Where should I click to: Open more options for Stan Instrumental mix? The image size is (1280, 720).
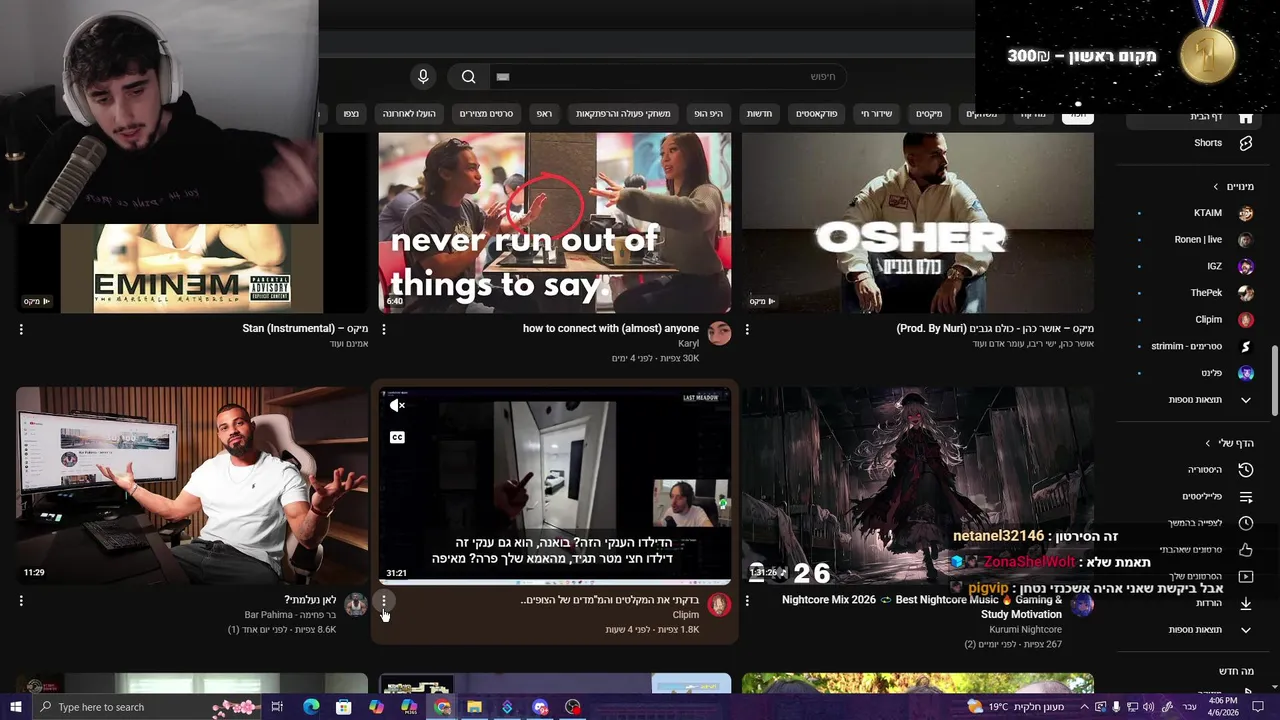coord(21,329)
